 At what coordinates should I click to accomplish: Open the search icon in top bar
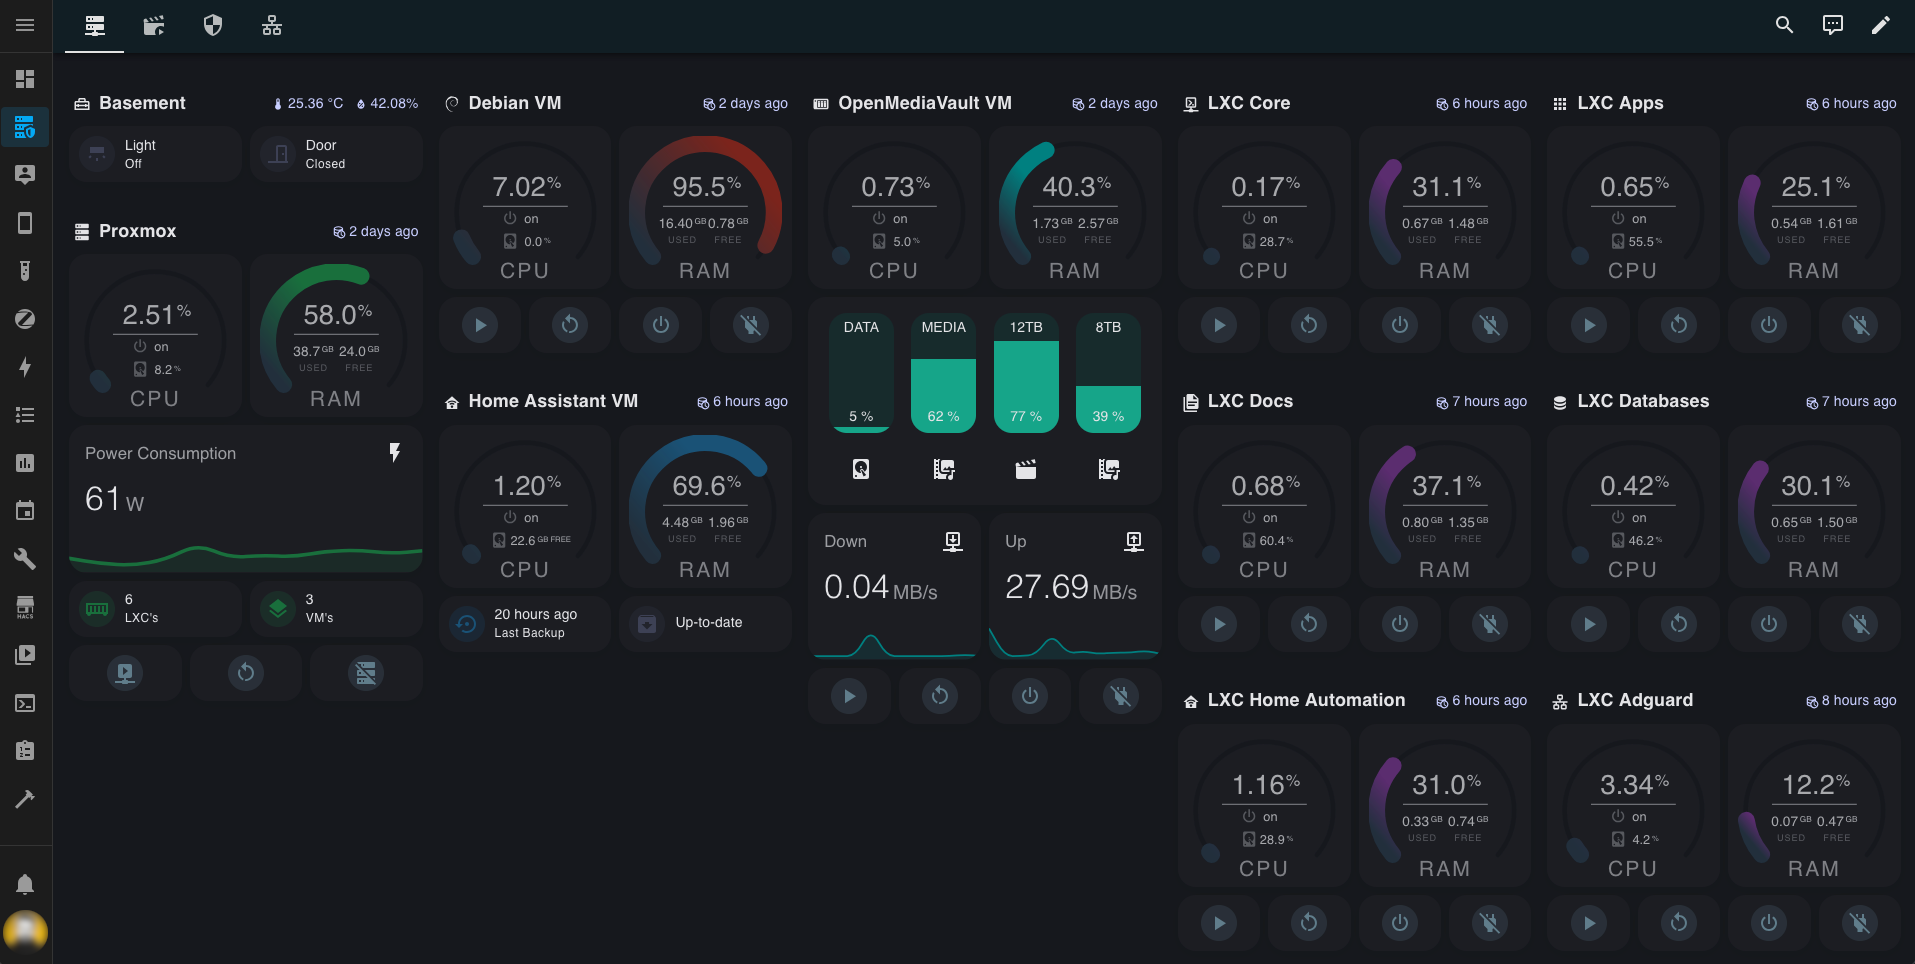(1784, 25)
